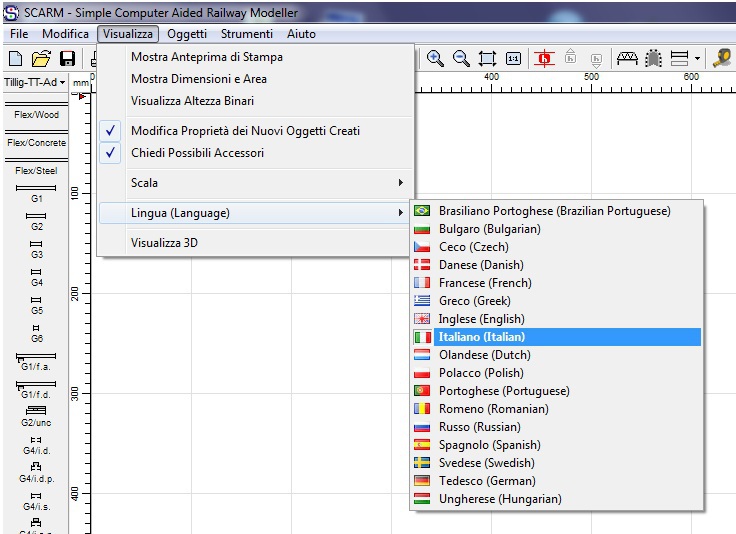Select Svedese (Swedish) language
The image size is (736, 534).
pos(557,463)
